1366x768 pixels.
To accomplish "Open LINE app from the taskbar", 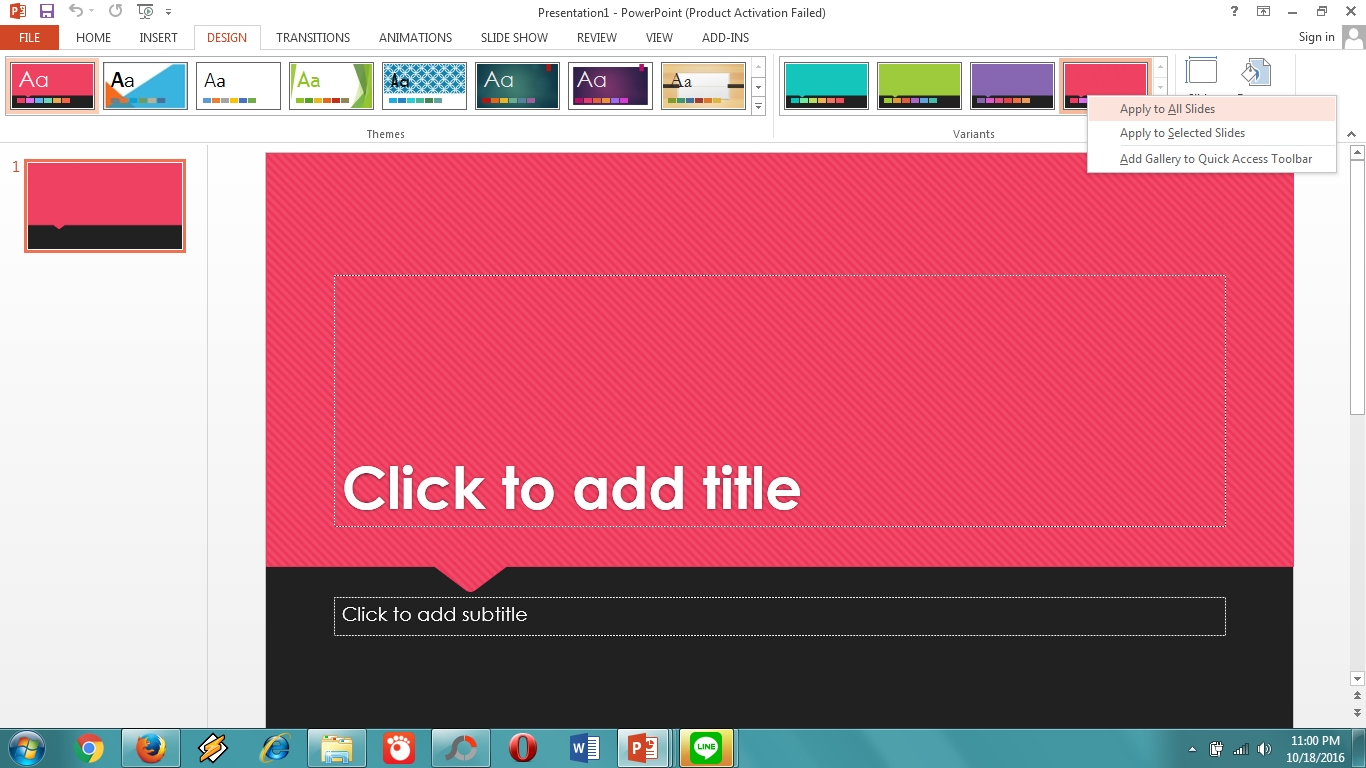I will click(707, 748).
